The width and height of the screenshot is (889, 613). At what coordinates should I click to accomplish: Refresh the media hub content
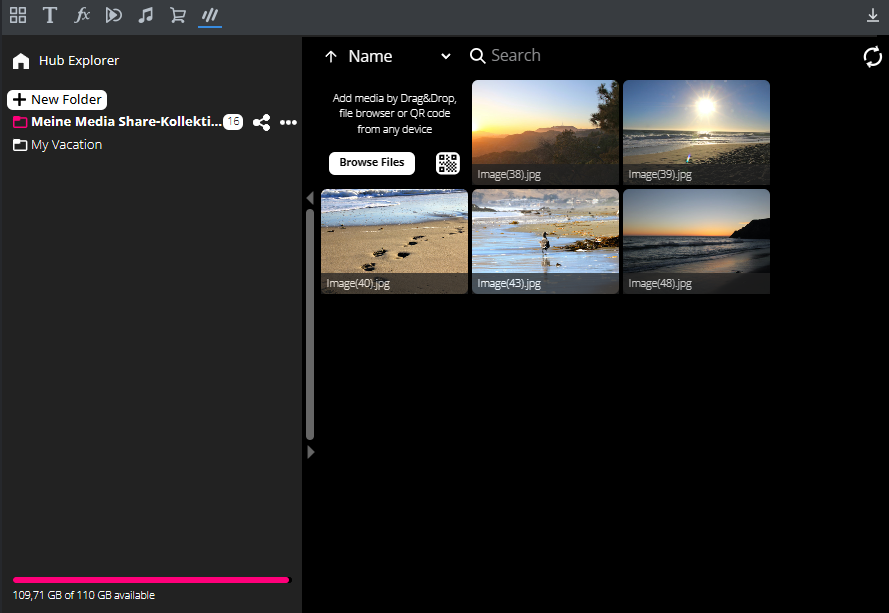tap(873, 57)
